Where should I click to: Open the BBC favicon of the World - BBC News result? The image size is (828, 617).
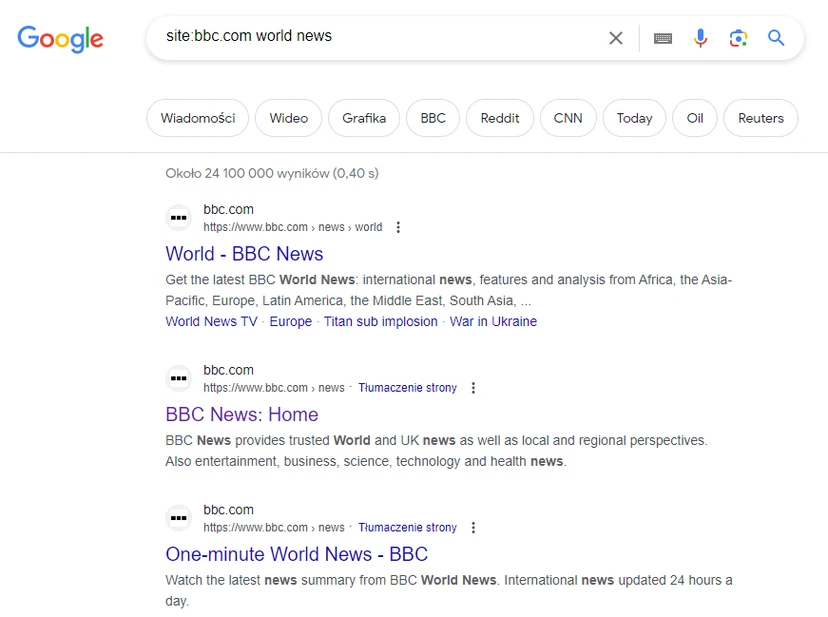[x=178, y=218]
